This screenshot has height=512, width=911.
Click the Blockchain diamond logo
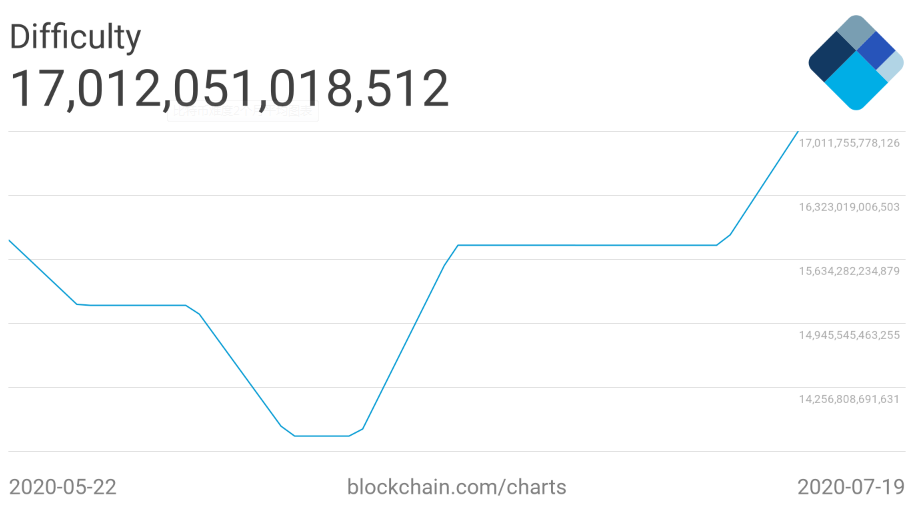coord(855,62)
